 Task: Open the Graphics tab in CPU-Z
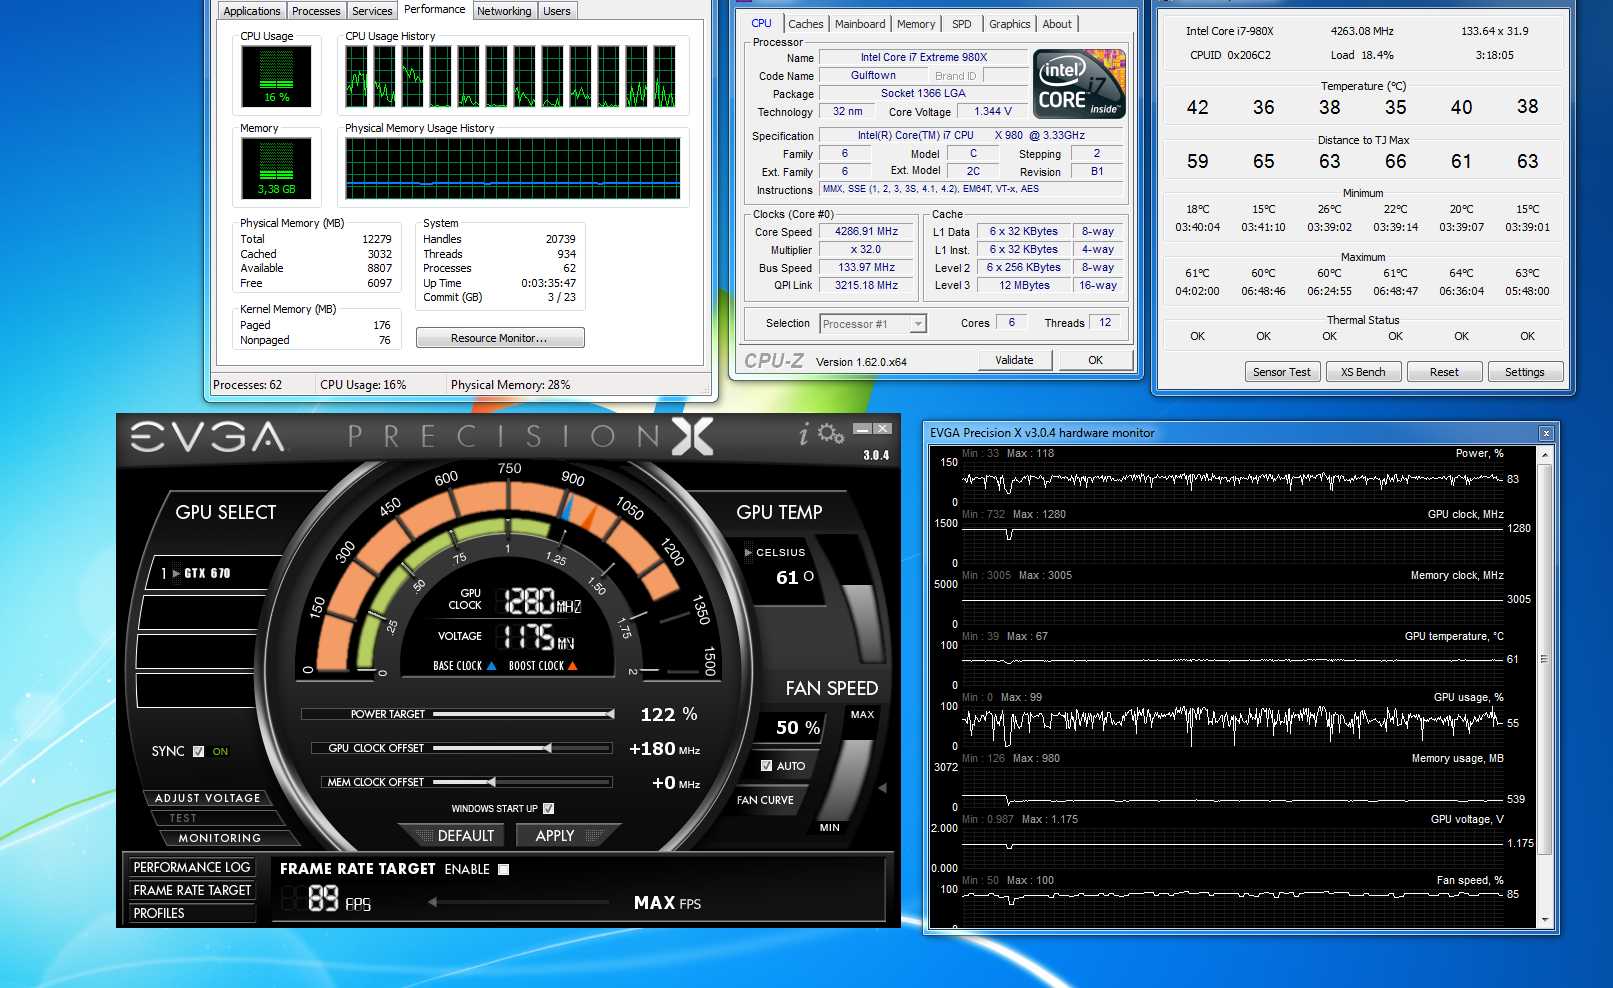click(1009, 24)
